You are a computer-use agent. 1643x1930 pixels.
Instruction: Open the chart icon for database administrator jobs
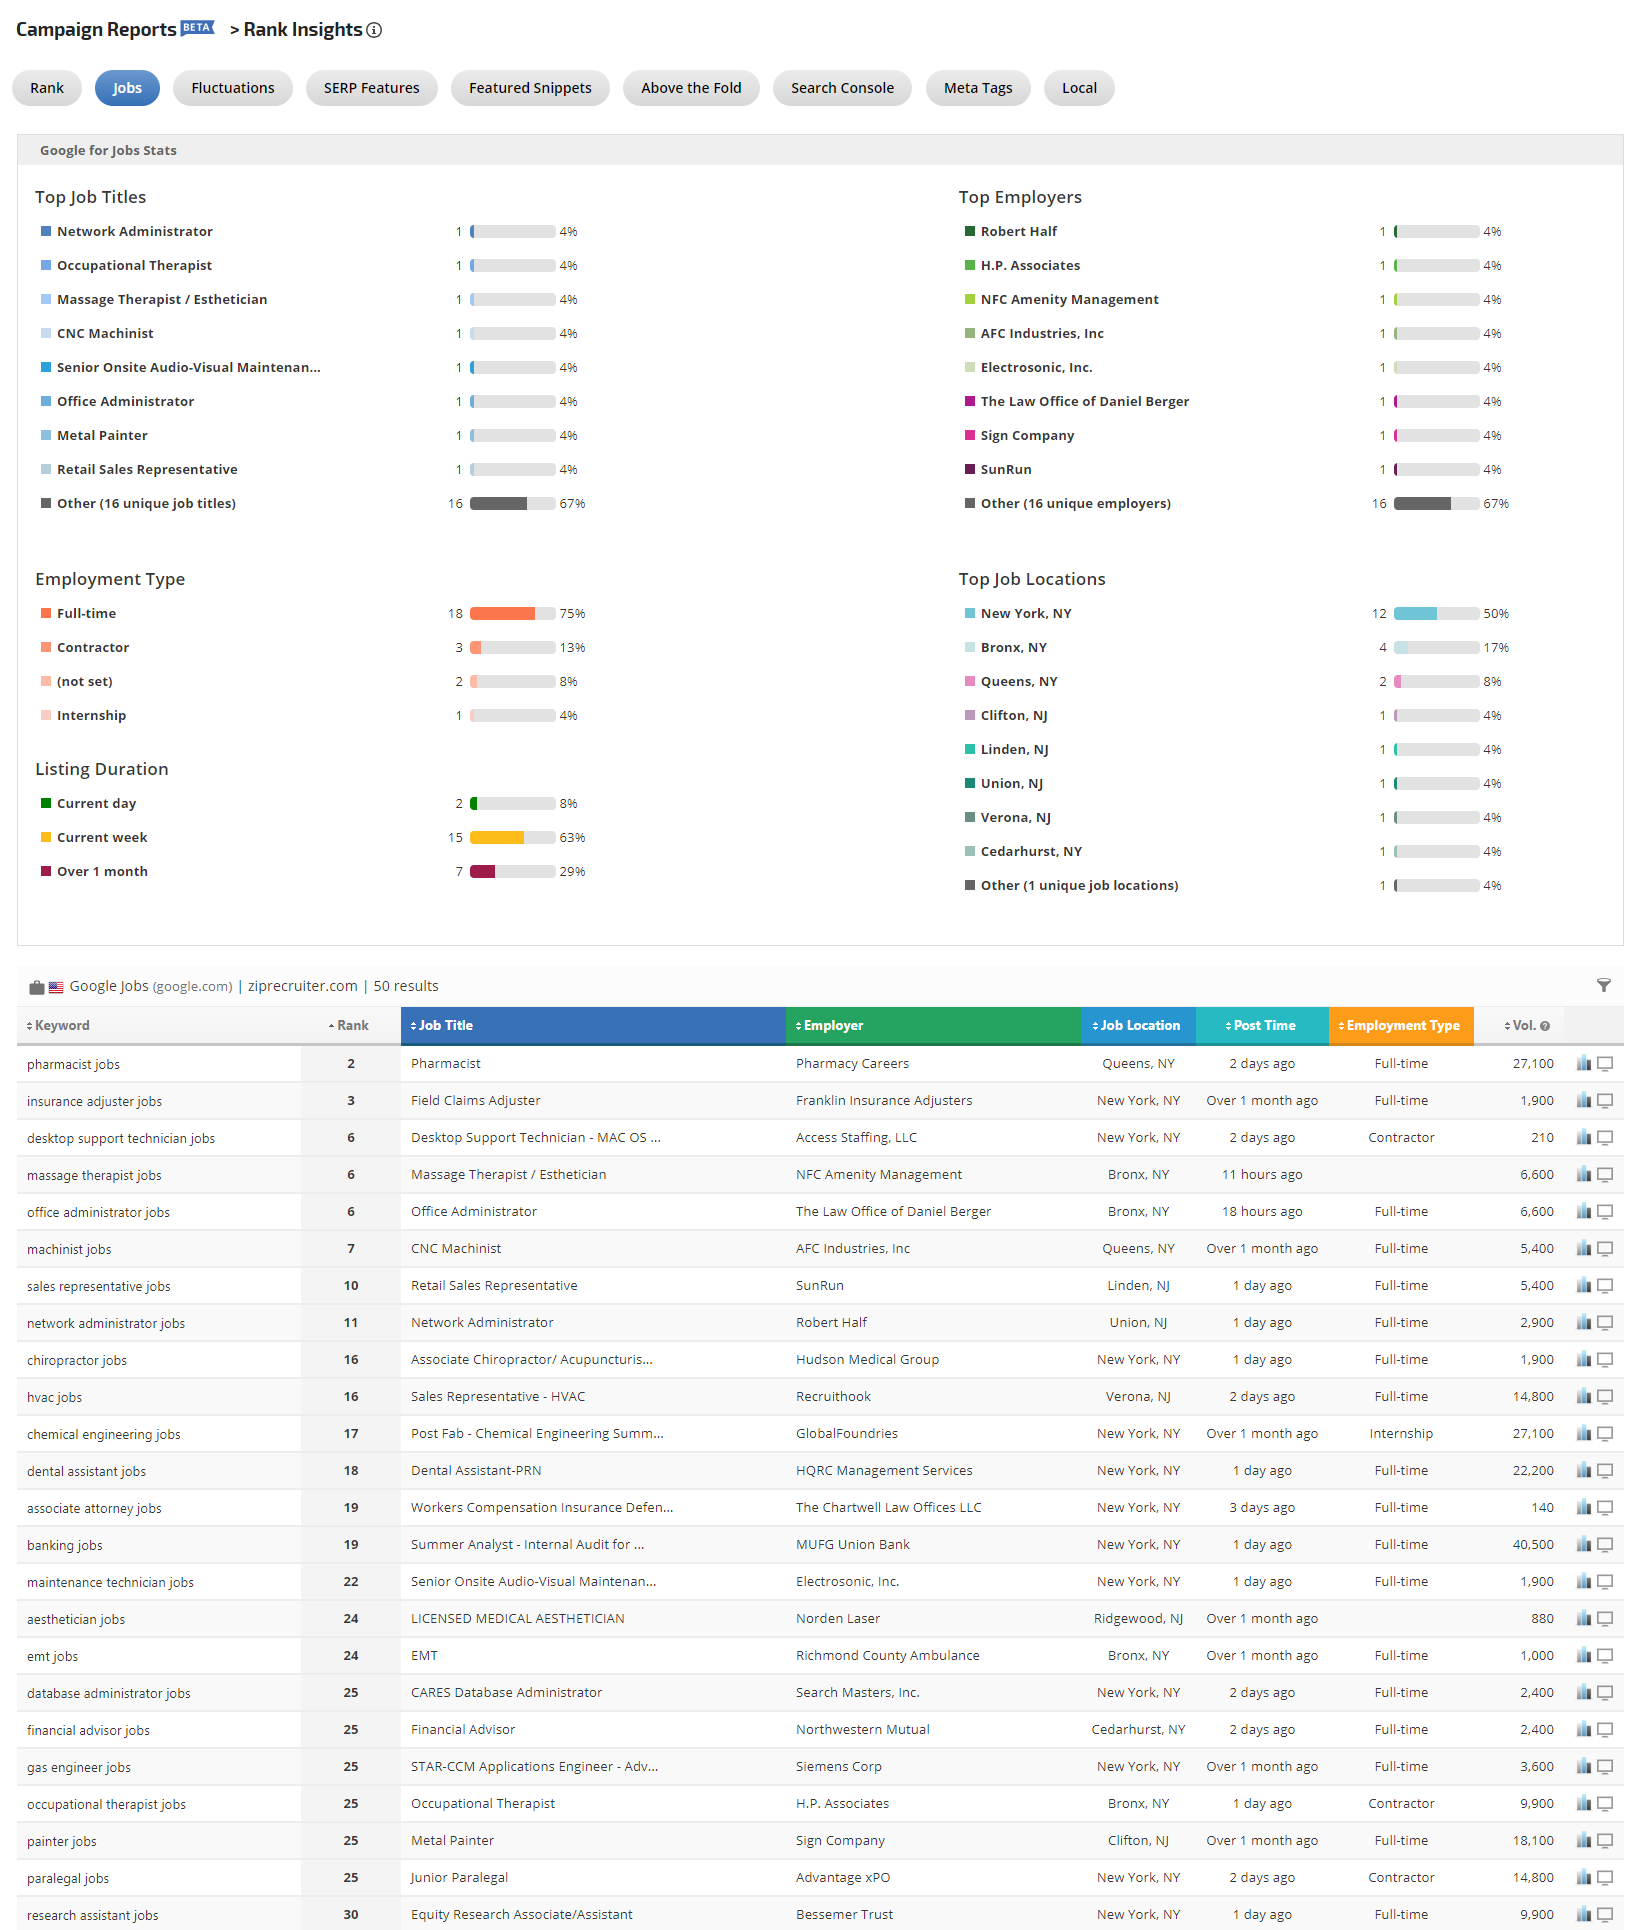pos(1584,1692)
